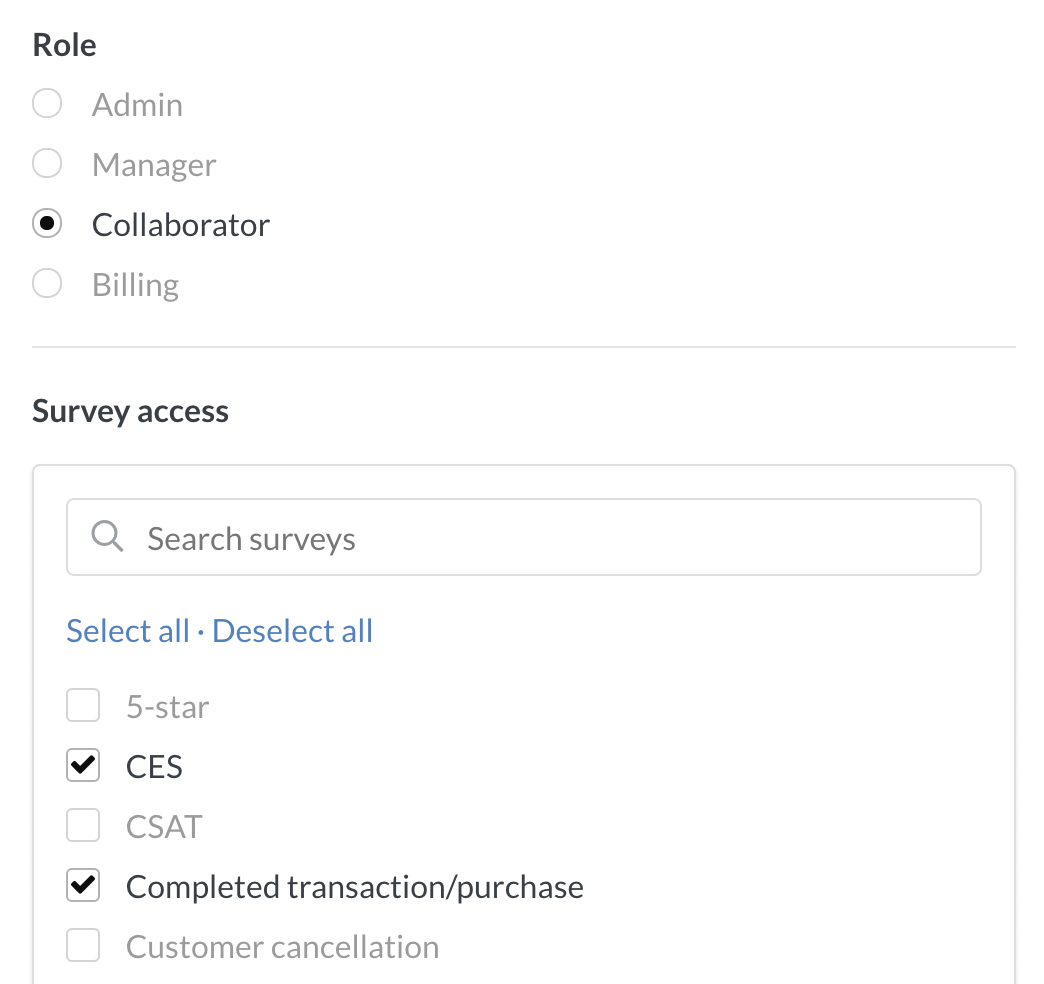Click the Manager label text
Viewport: 1044px width, 984px height.
tap(154, 165)
